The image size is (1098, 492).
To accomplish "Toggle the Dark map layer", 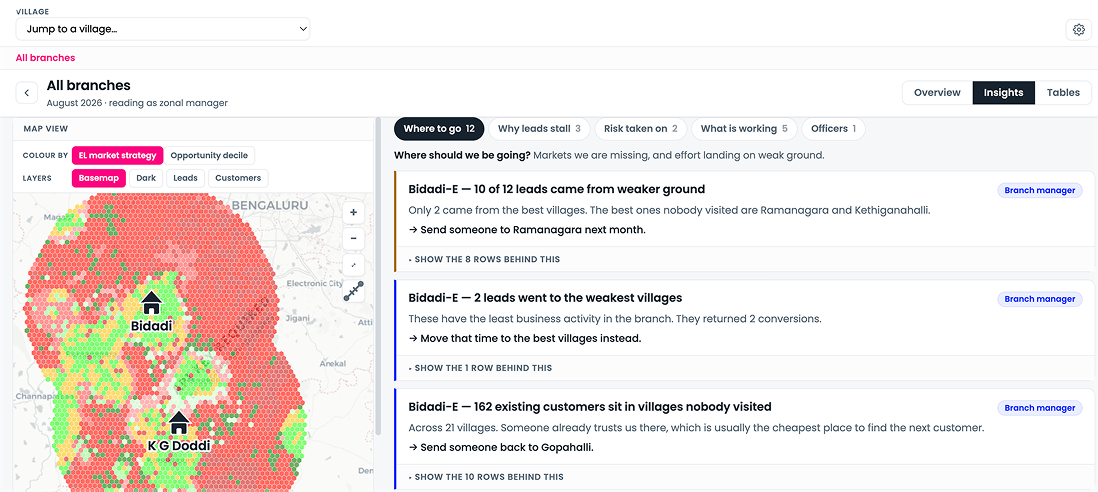I will [x=146, y=178].
